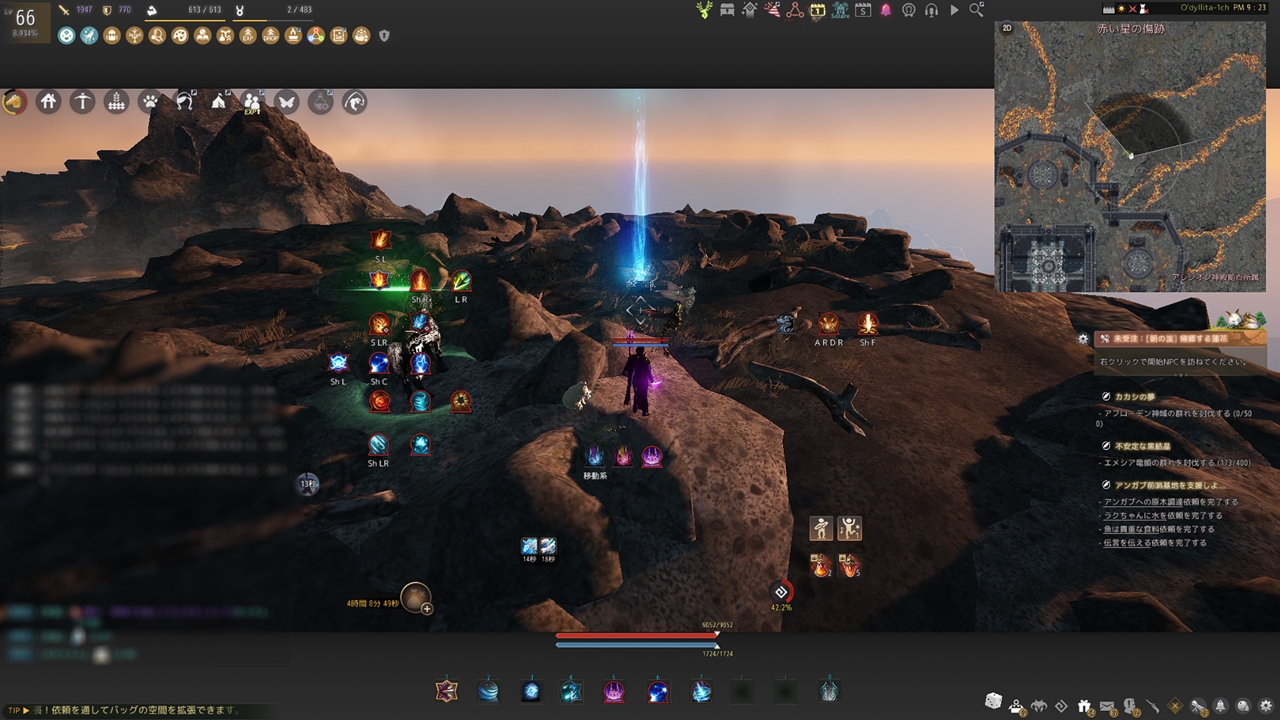Open the red triangle network icon

795,10
